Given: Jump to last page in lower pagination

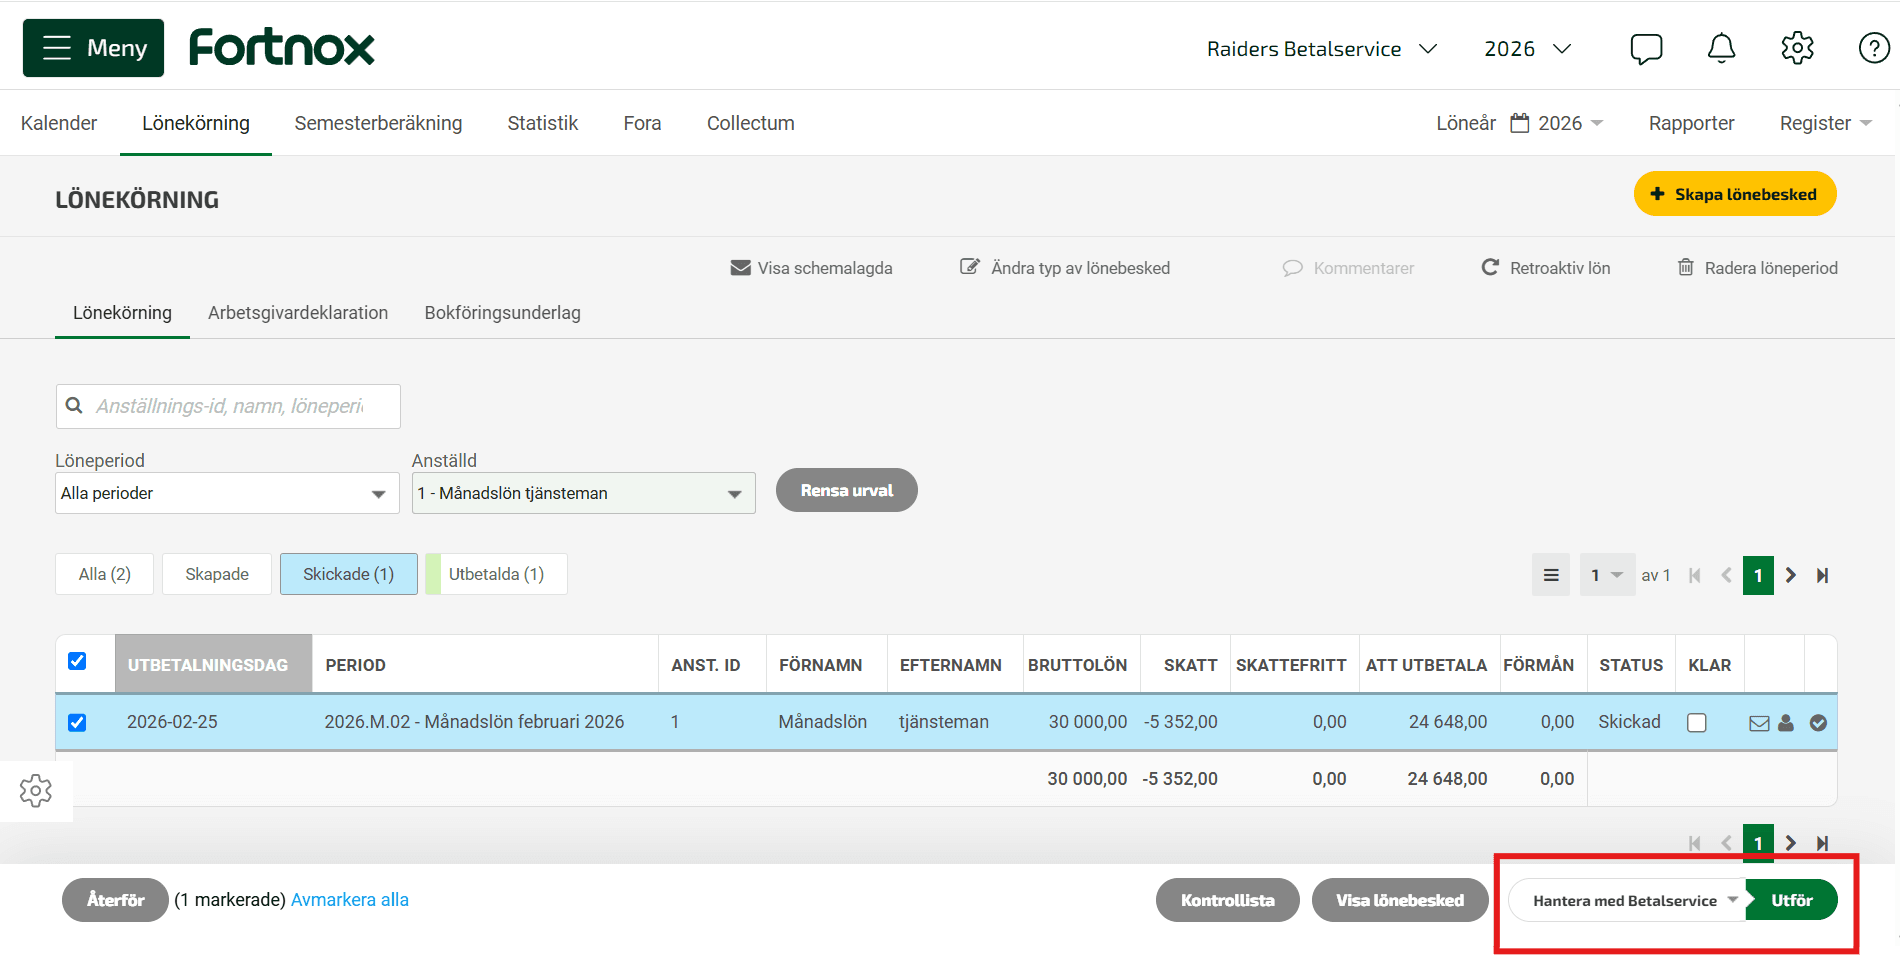Looking at the screenshot, I should coord(1823,843).
